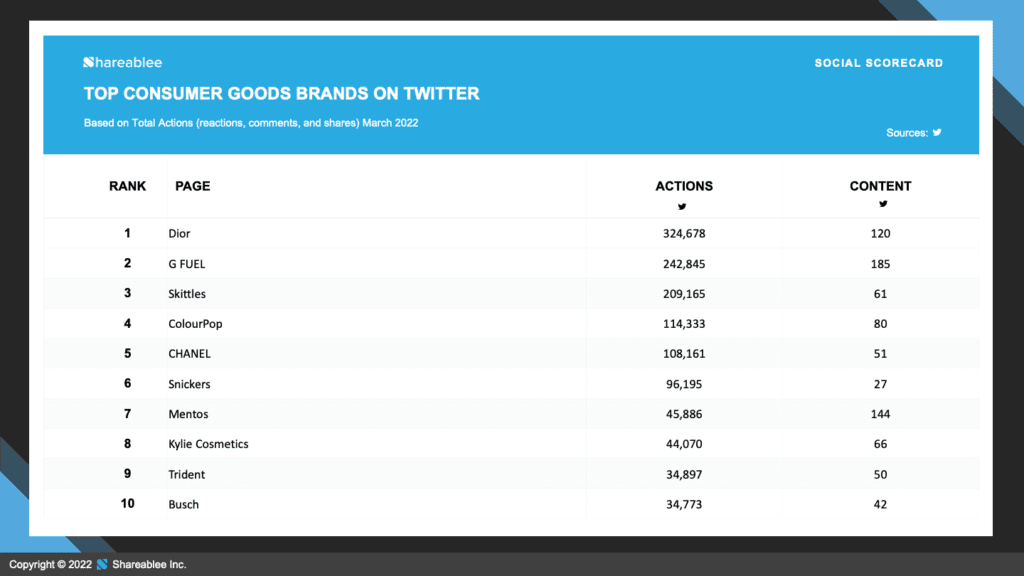Click the Twitter bird next to Sources

pyautogui.click(x=937, y=133)
